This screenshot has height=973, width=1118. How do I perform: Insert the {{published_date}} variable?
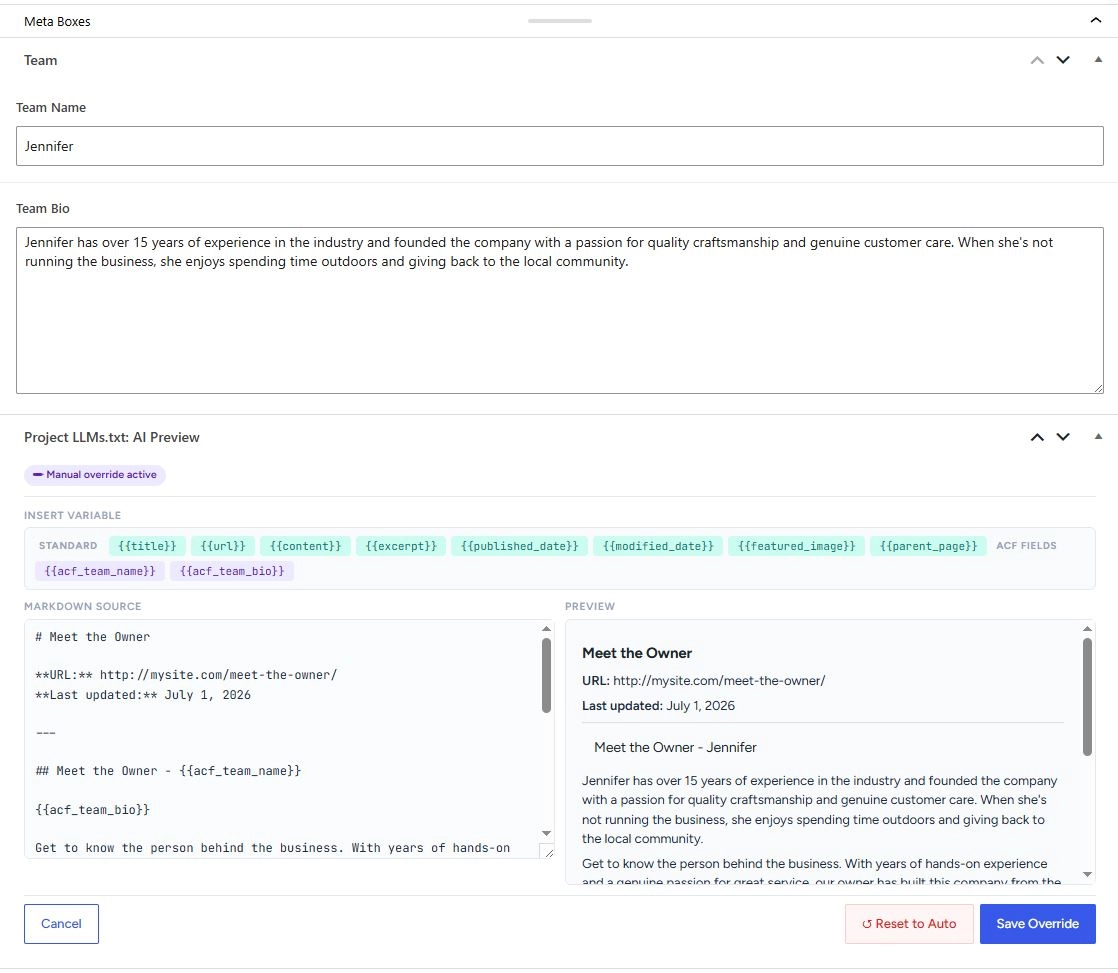pos(519,546)
